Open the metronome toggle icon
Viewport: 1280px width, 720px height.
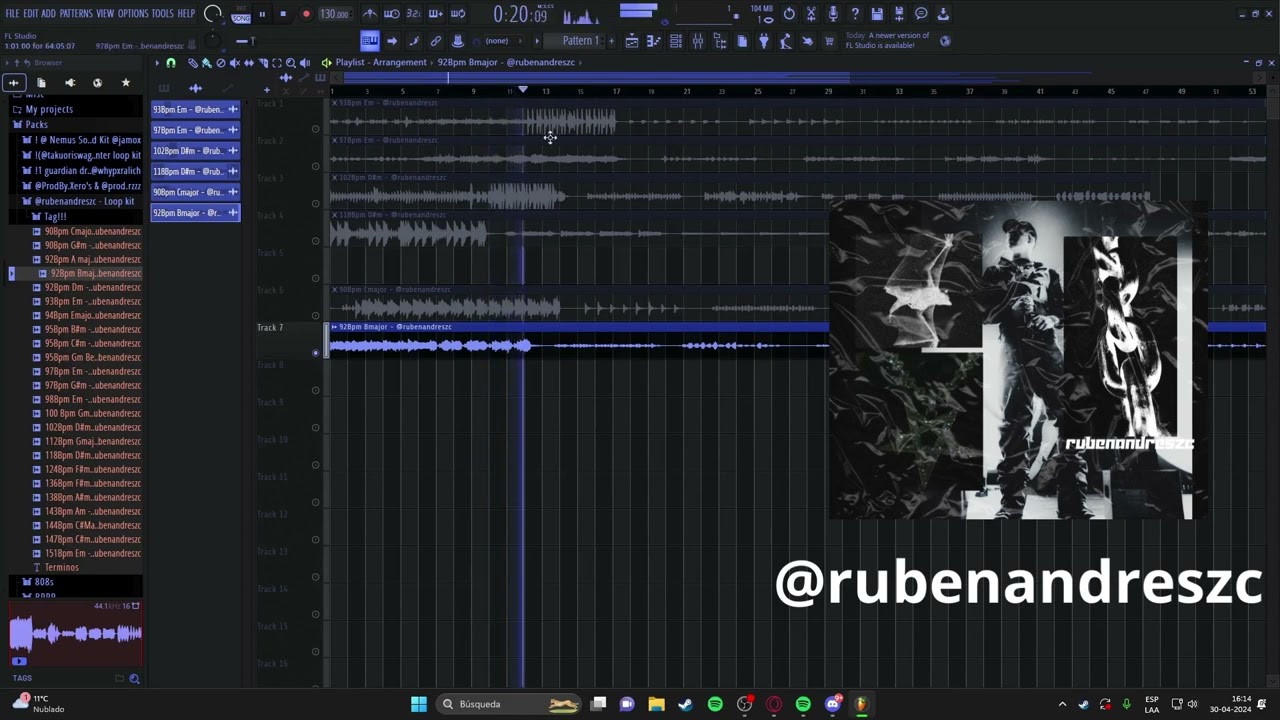[370, 14]
